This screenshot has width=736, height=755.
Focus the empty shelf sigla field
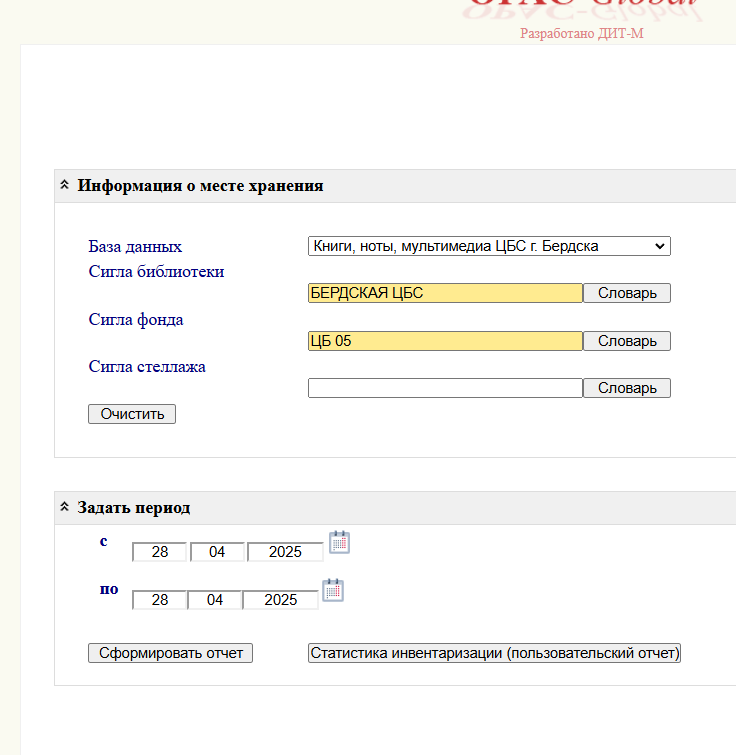(x=445, y=388)
